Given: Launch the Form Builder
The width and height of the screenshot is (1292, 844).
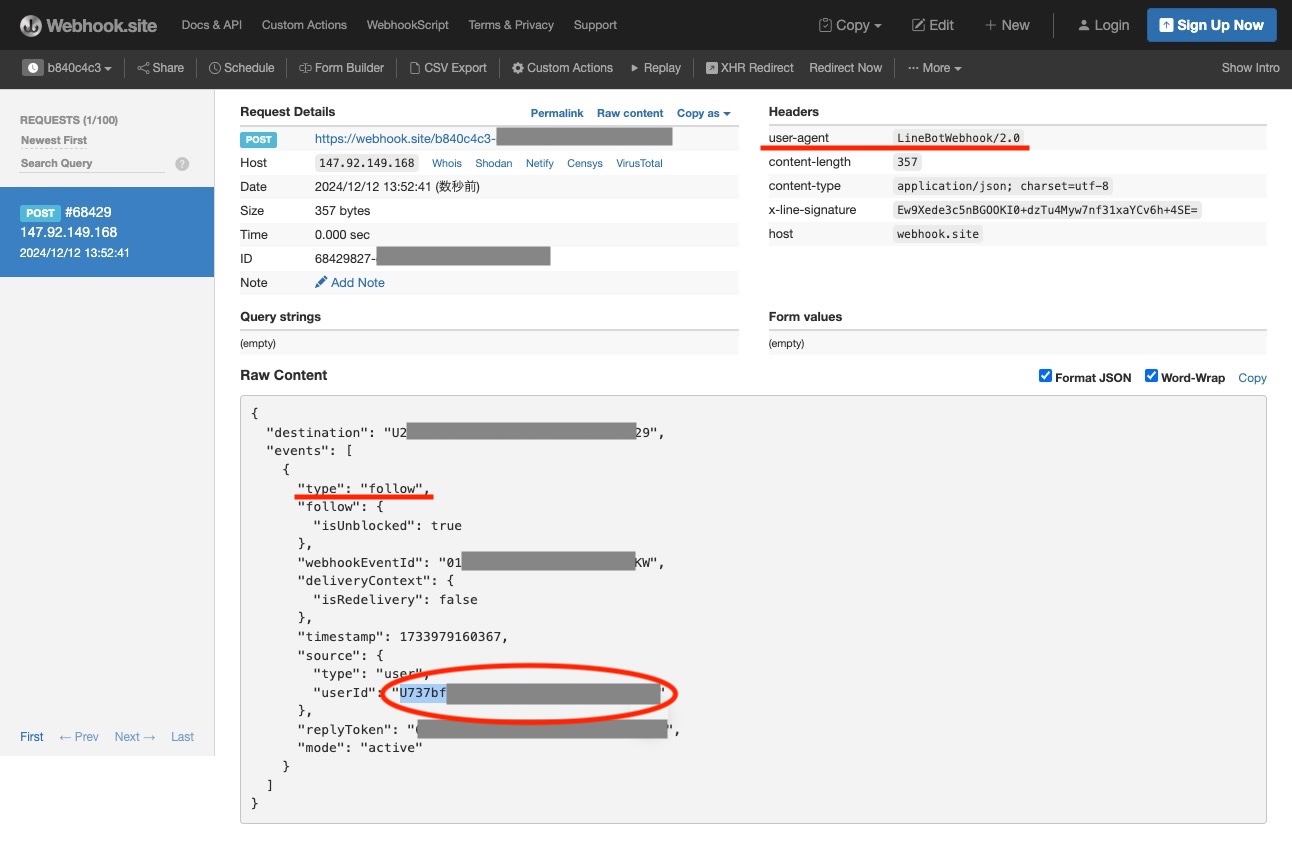Looking at the screenshot, I should [341, 67].
